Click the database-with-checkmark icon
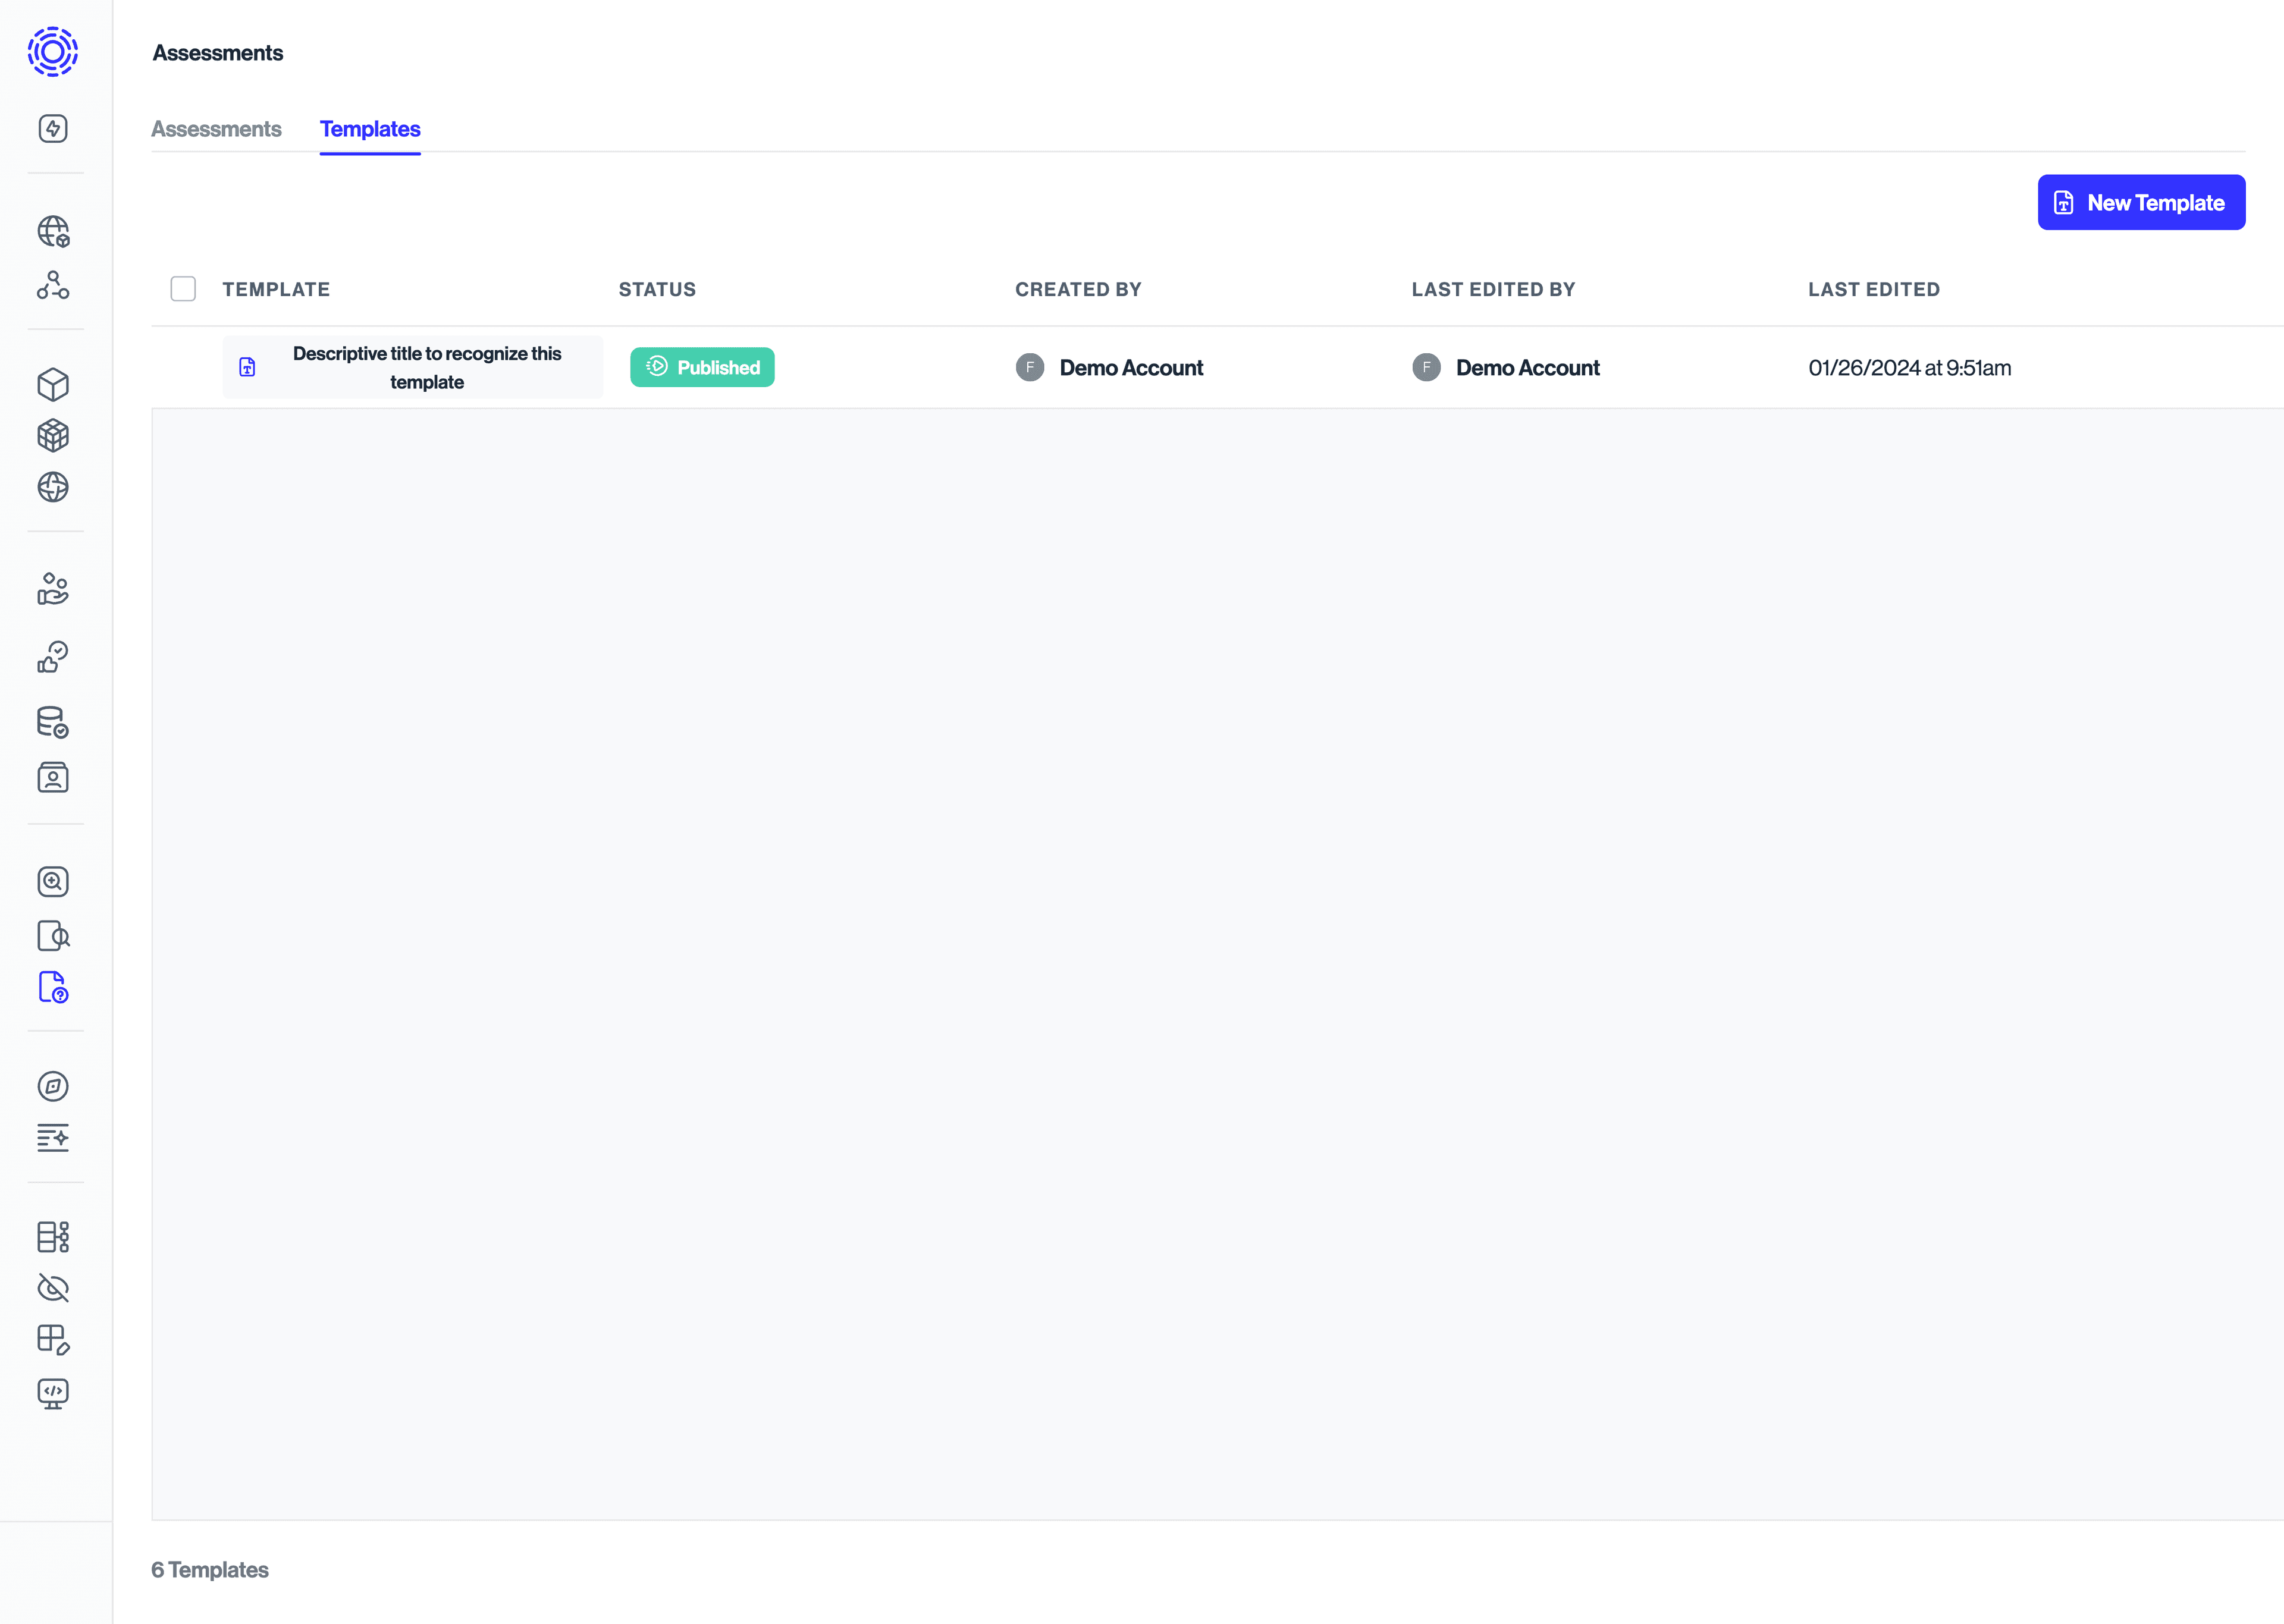The width and height of the screenshot is (2284, 1624). click(x=52, y=722)
